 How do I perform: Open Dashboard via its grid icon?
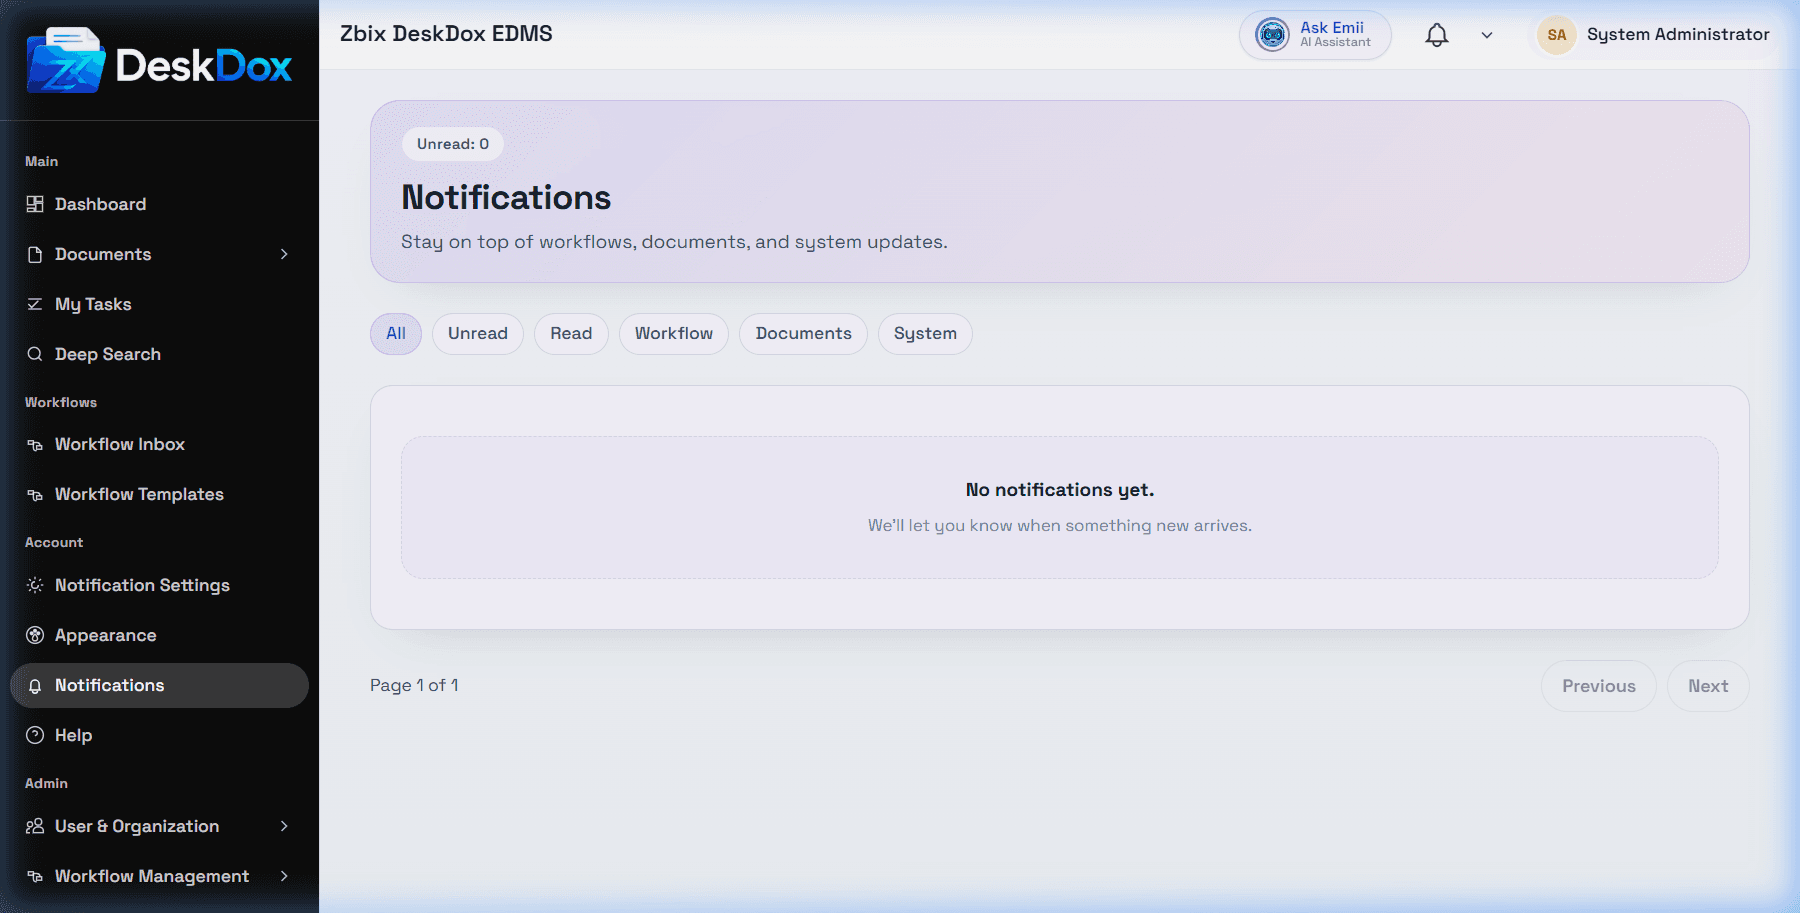[x=35, y=204]
